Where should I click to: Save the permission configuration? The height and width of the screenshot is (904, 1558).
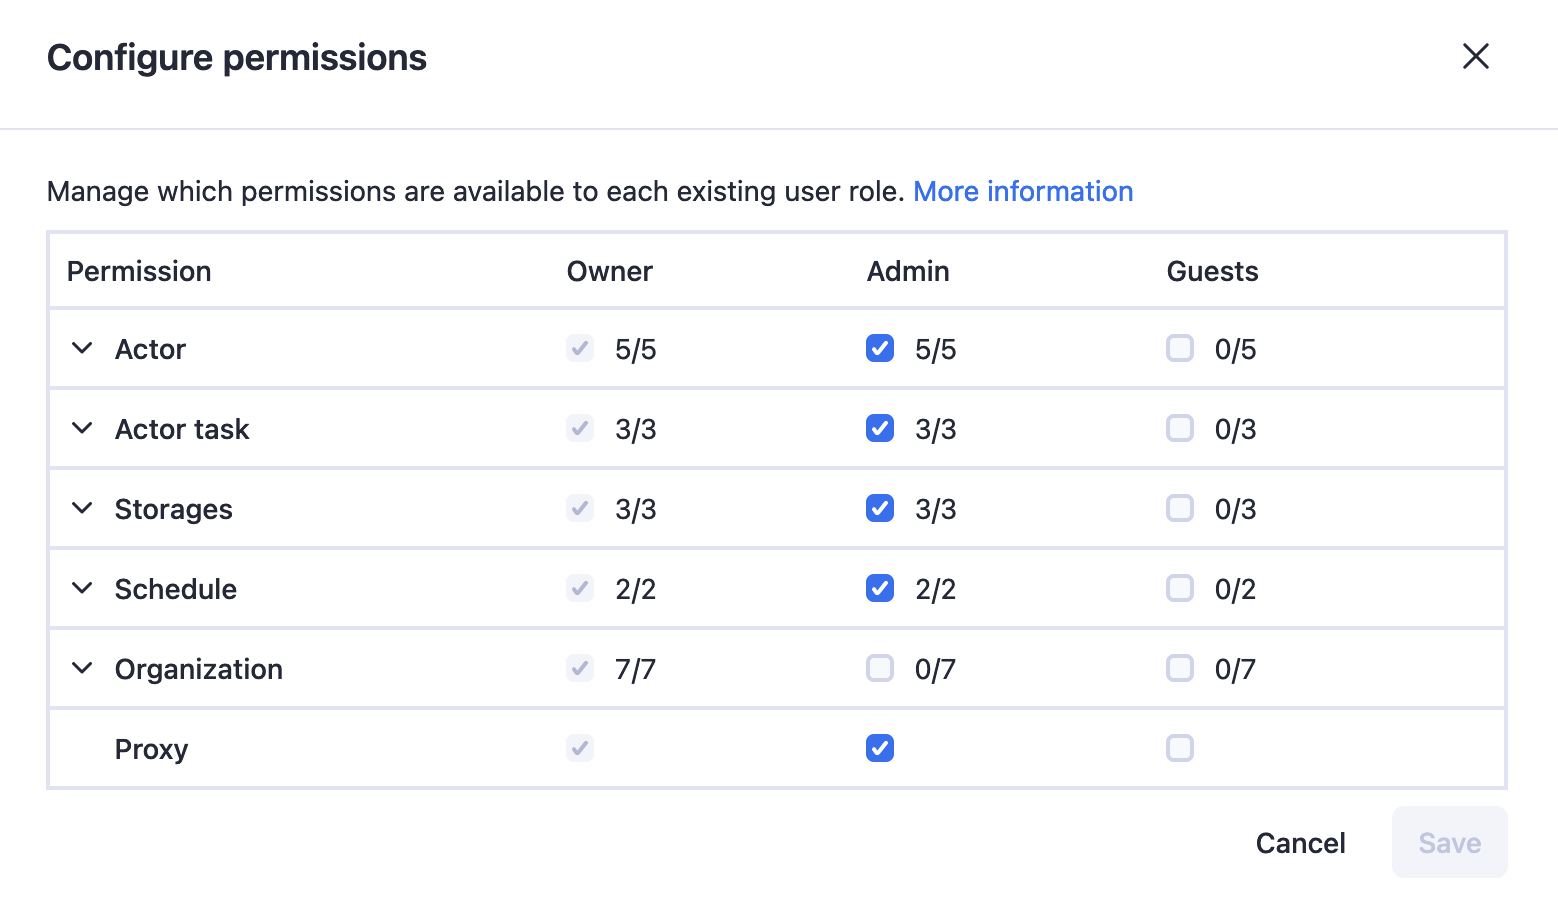point(1449,842)
